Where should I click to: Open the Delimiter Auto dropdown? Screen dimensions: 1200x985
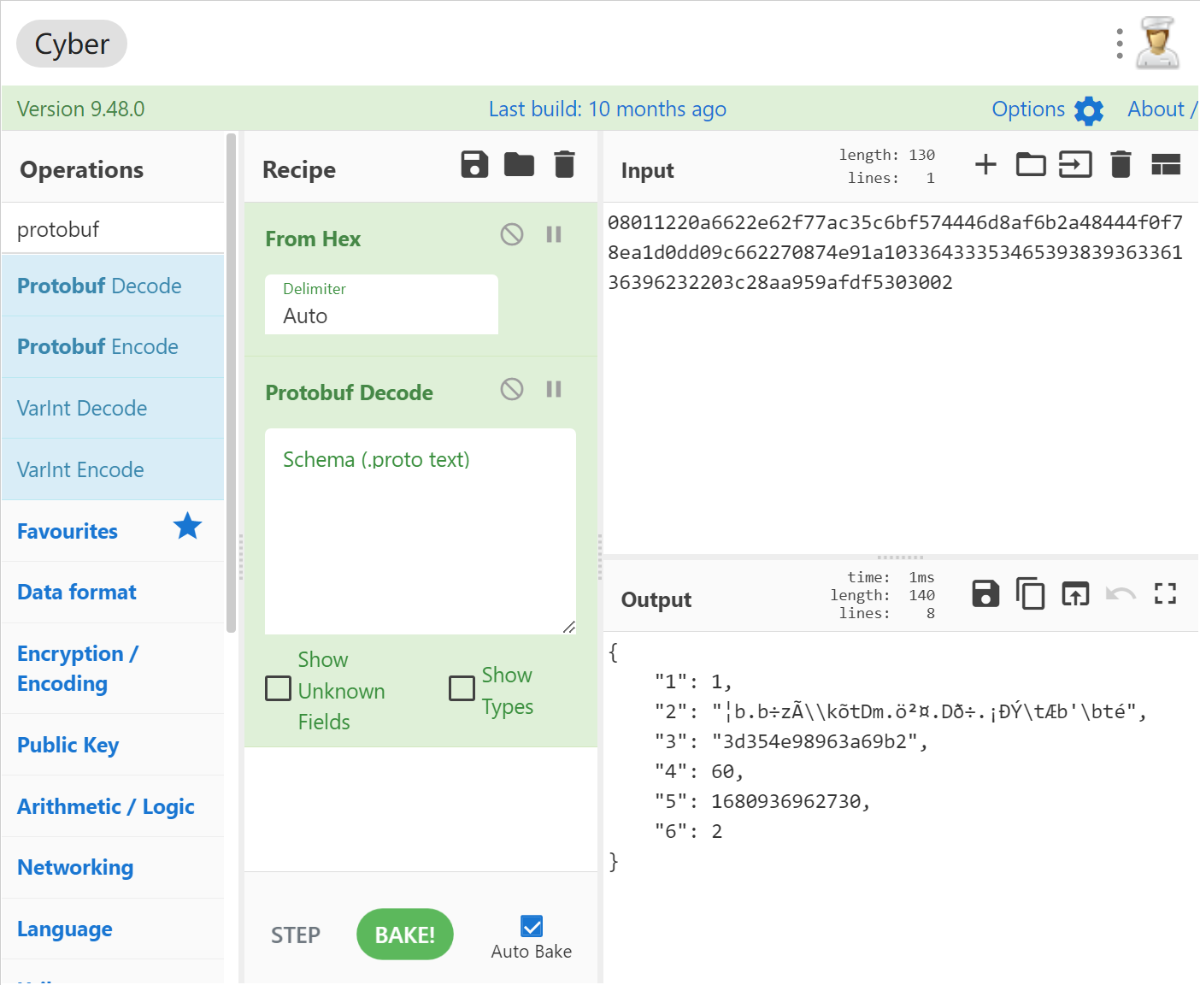[x=381, y=304]
